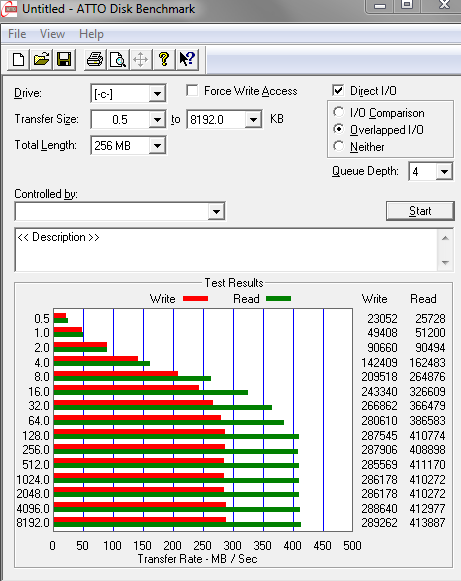
Task: Click the read value 413887
Action: 427,523
